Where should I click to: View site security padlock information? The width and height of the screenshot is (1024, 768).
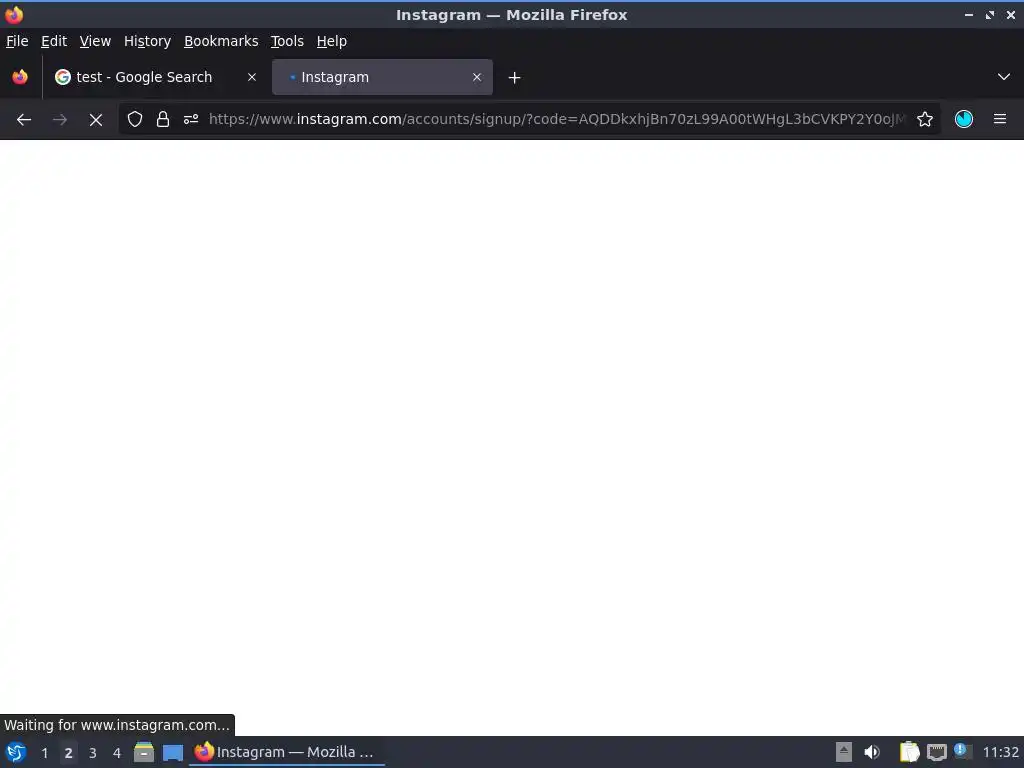point(163,120)
